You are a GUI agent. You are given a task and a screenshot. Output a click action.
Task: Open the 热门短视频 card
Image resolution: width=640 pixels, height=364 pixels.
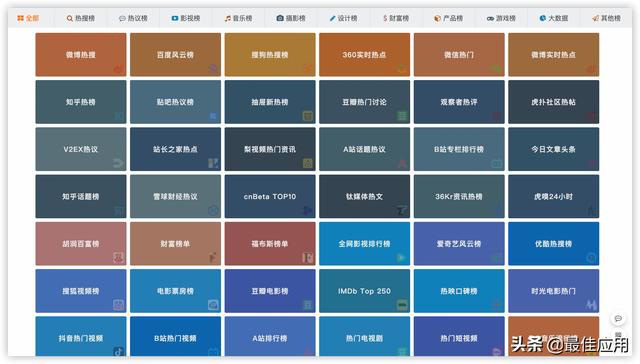click(x=459, y=337)
